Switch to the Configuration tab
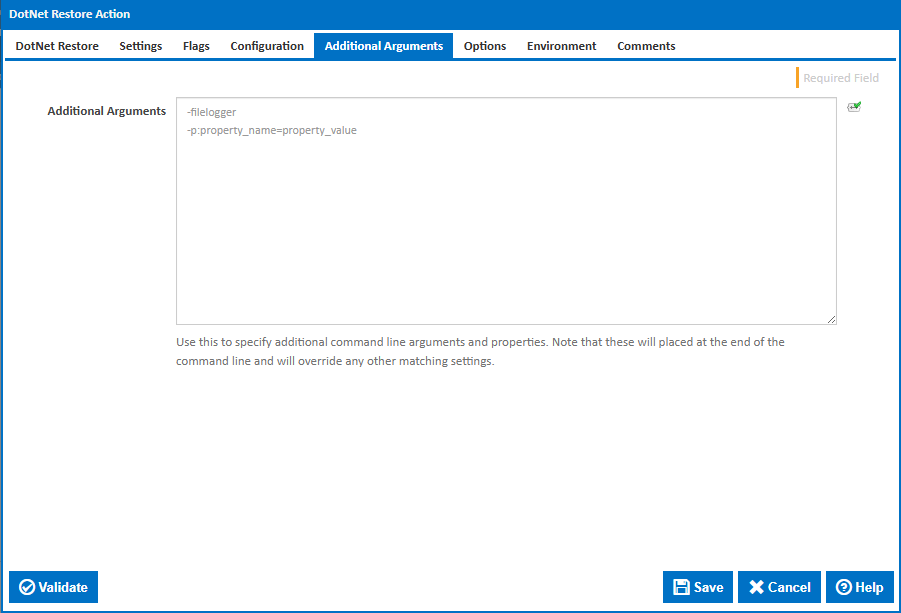 (266, 45)
